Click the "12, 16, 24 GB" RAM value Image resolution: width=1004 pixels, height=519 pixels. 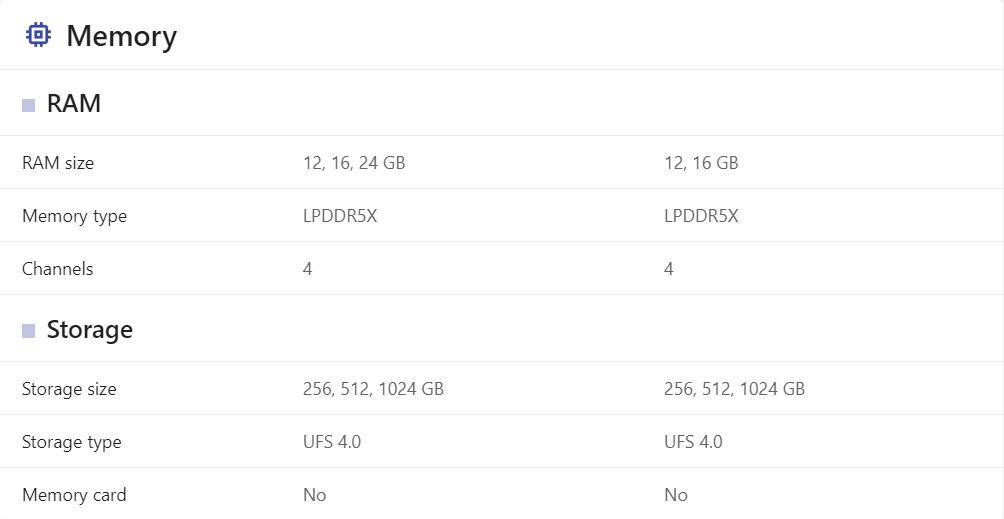[354, 162]
